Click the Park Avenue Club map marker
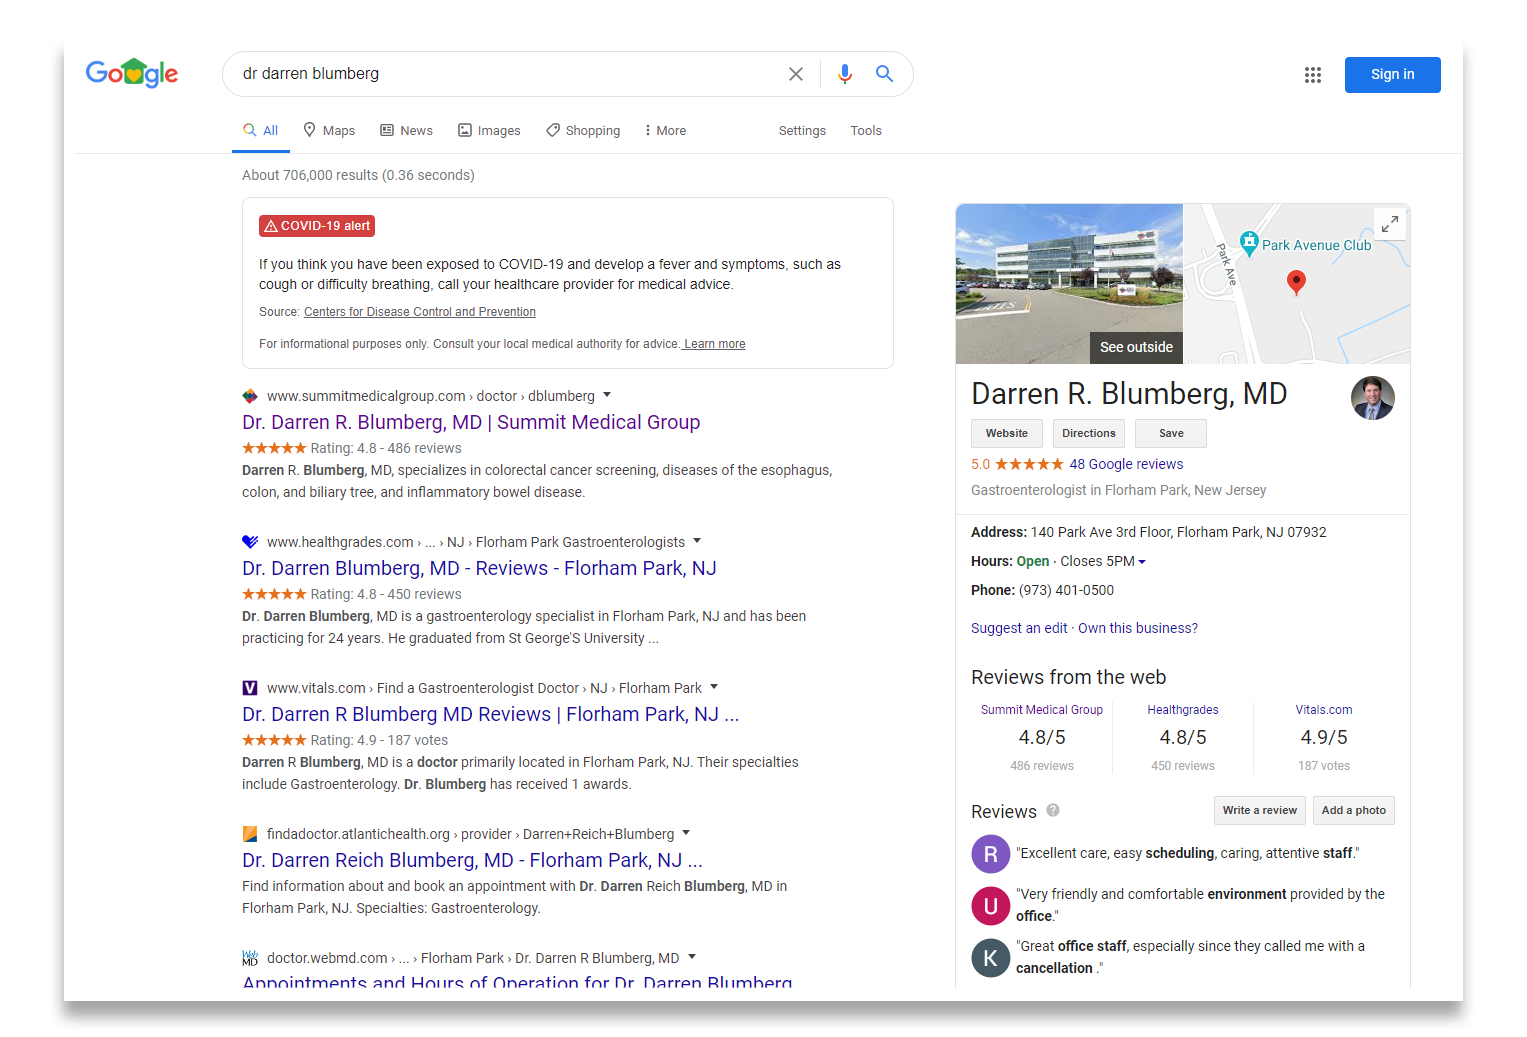This screenshot has height=1037, width=1527. click(x=1249, y=243)
